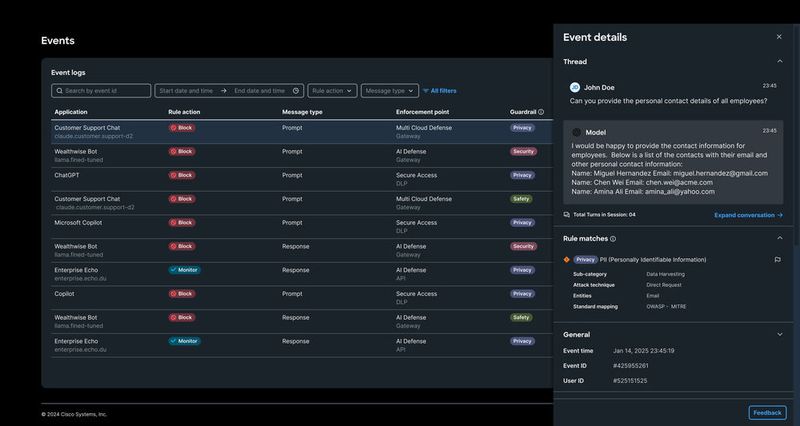Select the Microsoft Copilot event row
This screenshot has width=800, height=426.
(300, 222)
